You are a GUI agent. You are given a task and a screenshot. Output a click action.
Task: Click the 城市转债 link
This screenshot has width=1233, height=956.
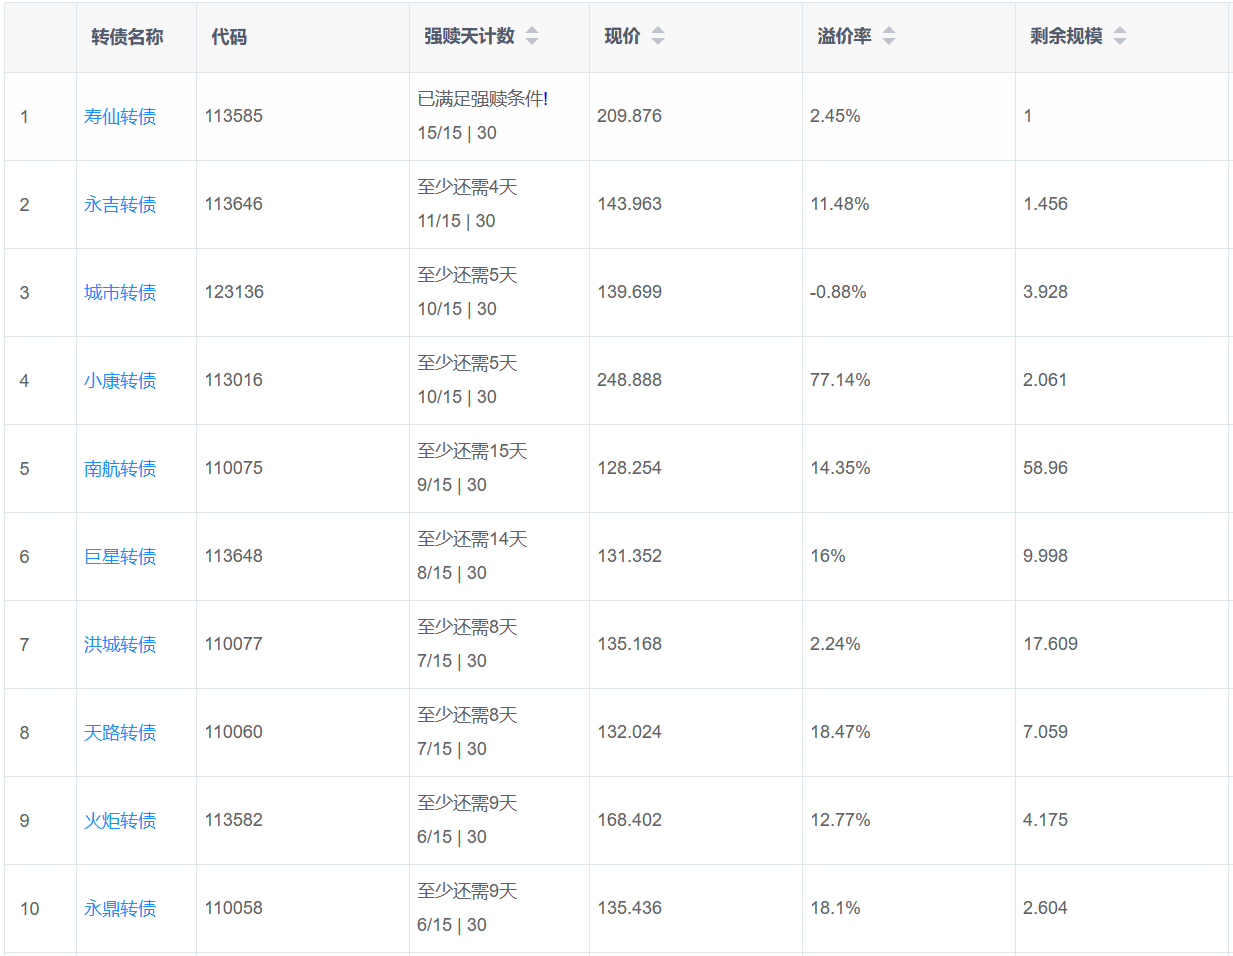point(120,293)
